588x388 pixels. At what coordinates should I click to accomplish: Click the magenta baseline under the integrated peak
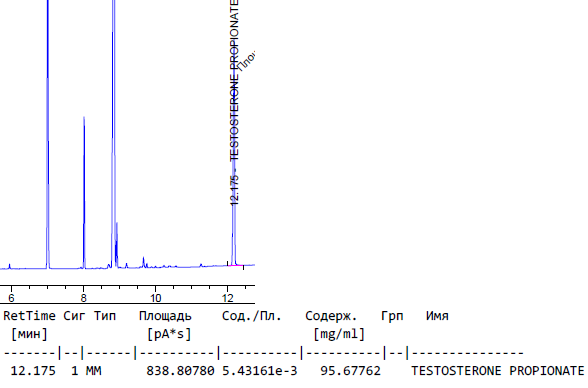(236, 265)
